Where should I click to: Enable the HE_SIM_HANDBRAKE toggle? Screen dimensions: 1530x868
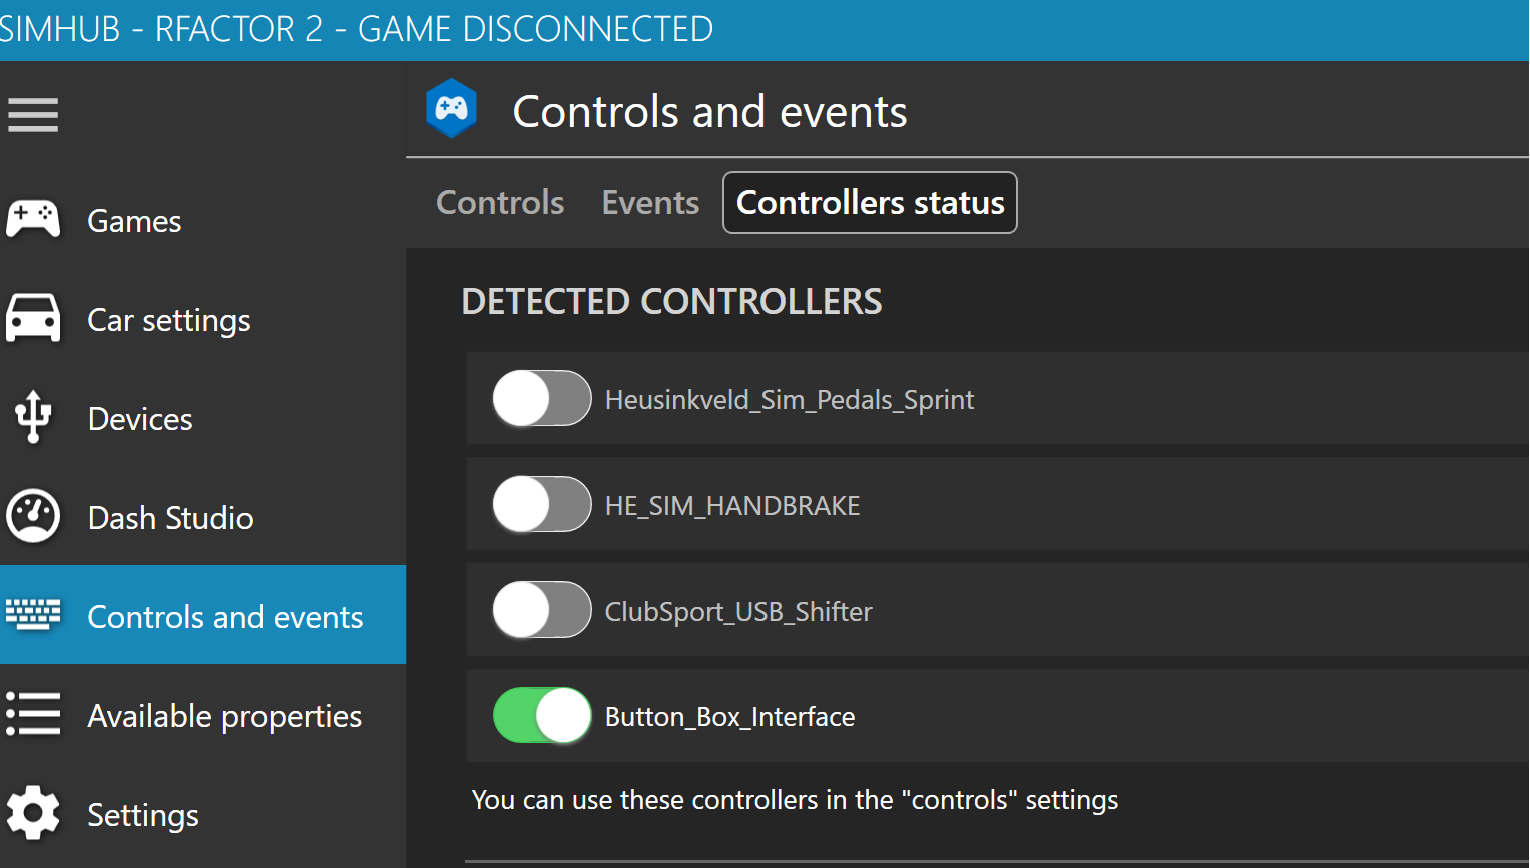point(542,504)
